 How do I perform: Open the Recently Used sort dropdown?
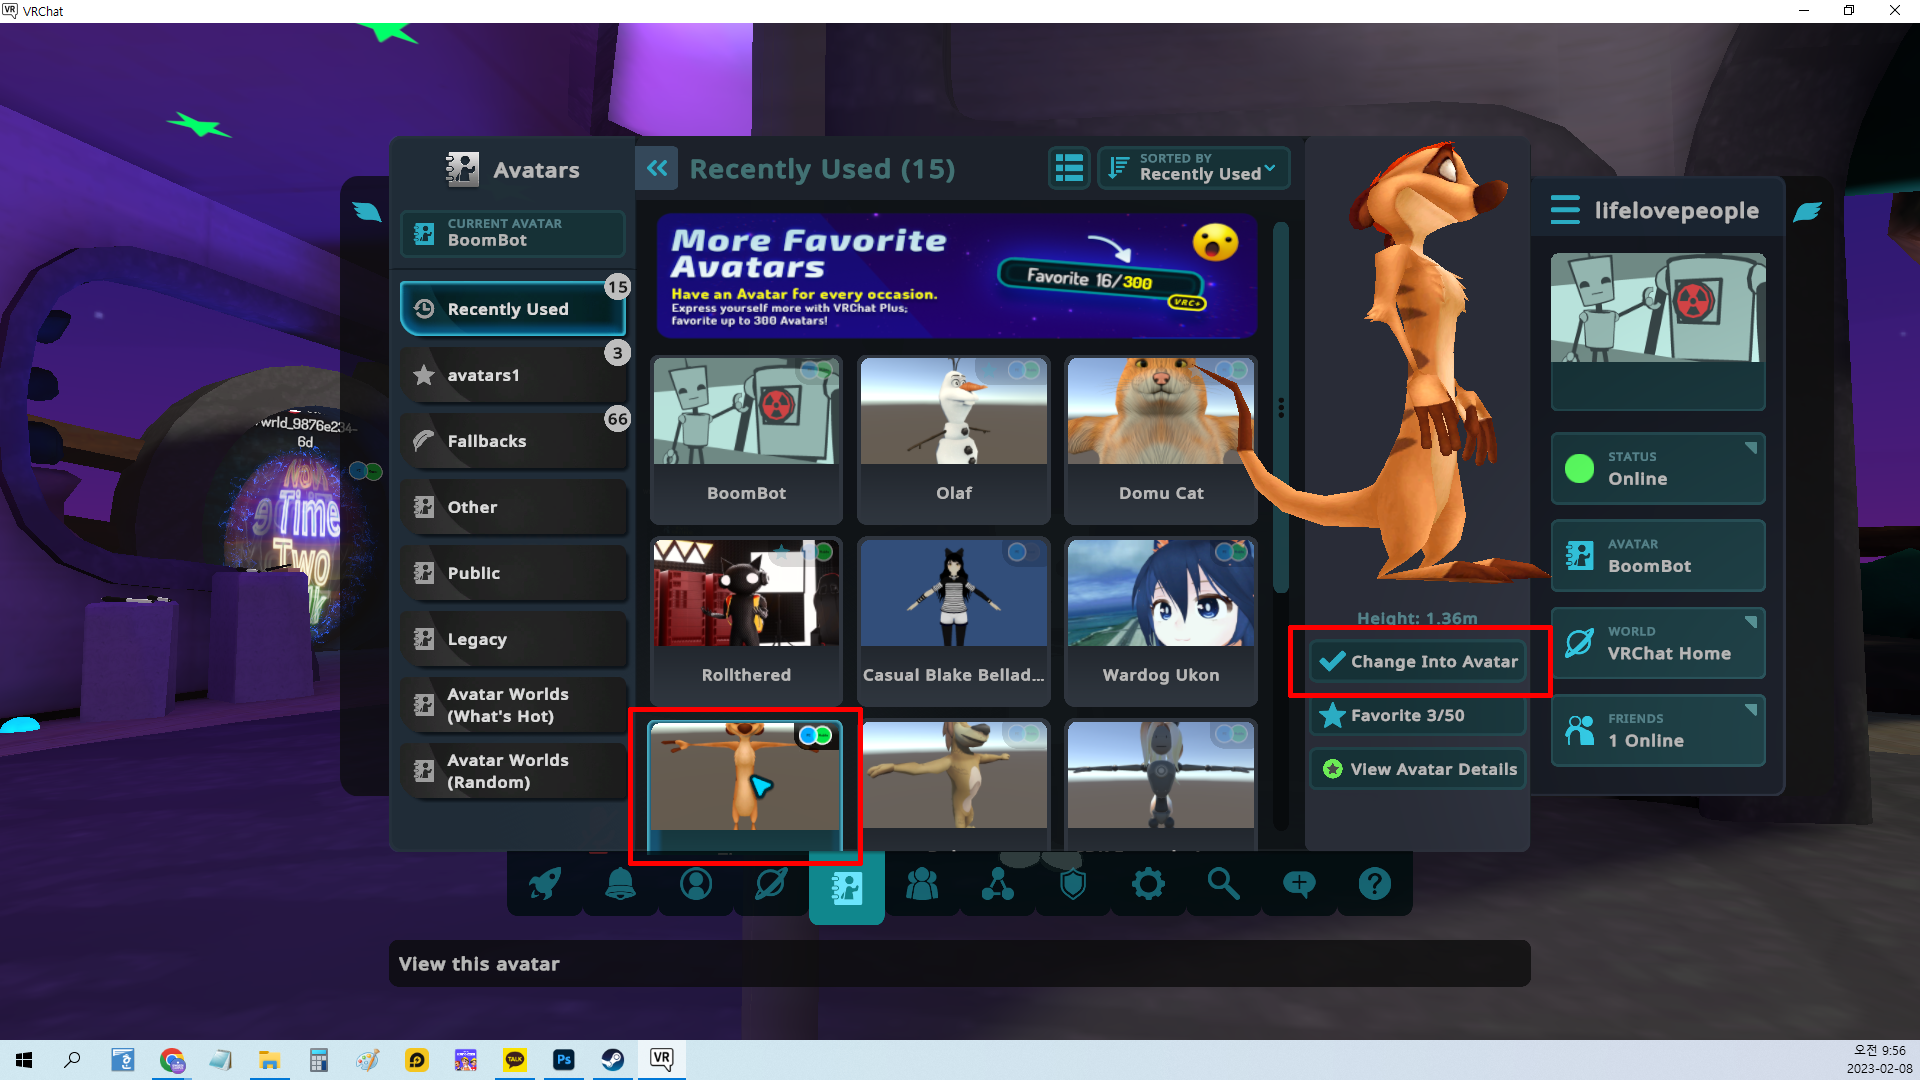tap(1194, 168)
